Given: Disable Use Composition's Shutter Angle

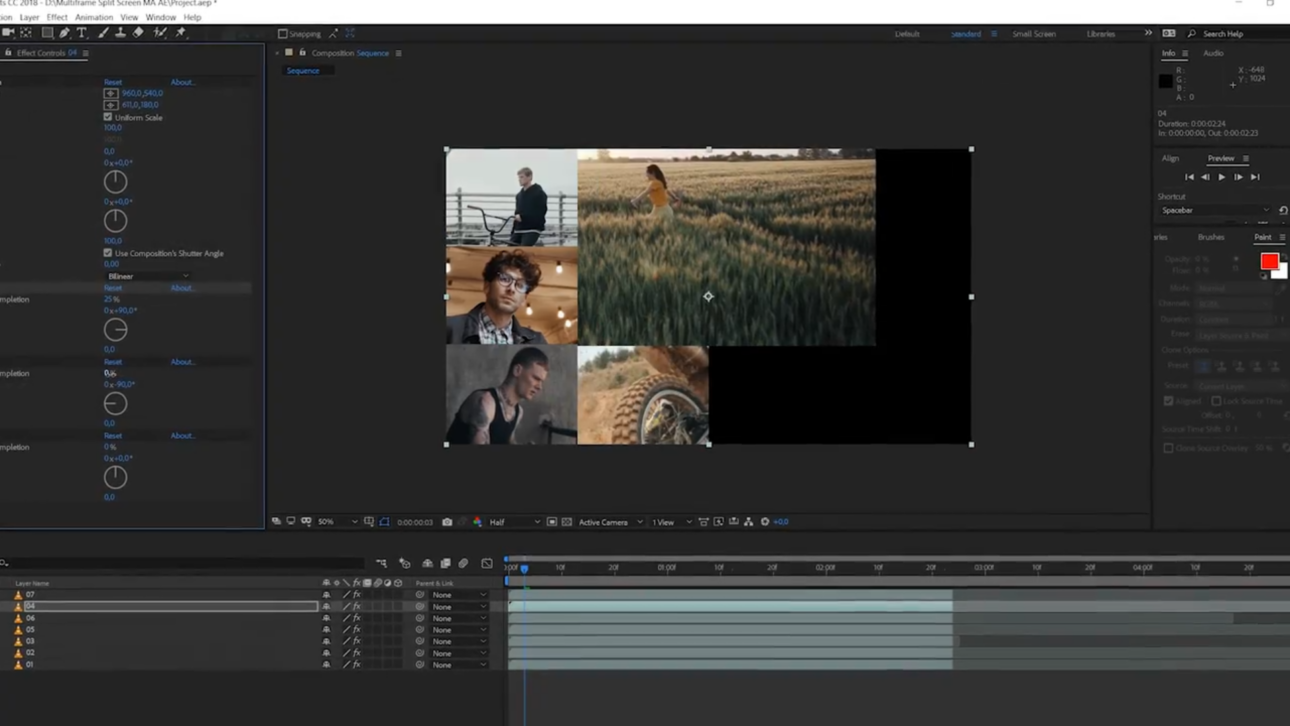Looking at the screenshot, I should pyautogui.click(x=107, y=253).
